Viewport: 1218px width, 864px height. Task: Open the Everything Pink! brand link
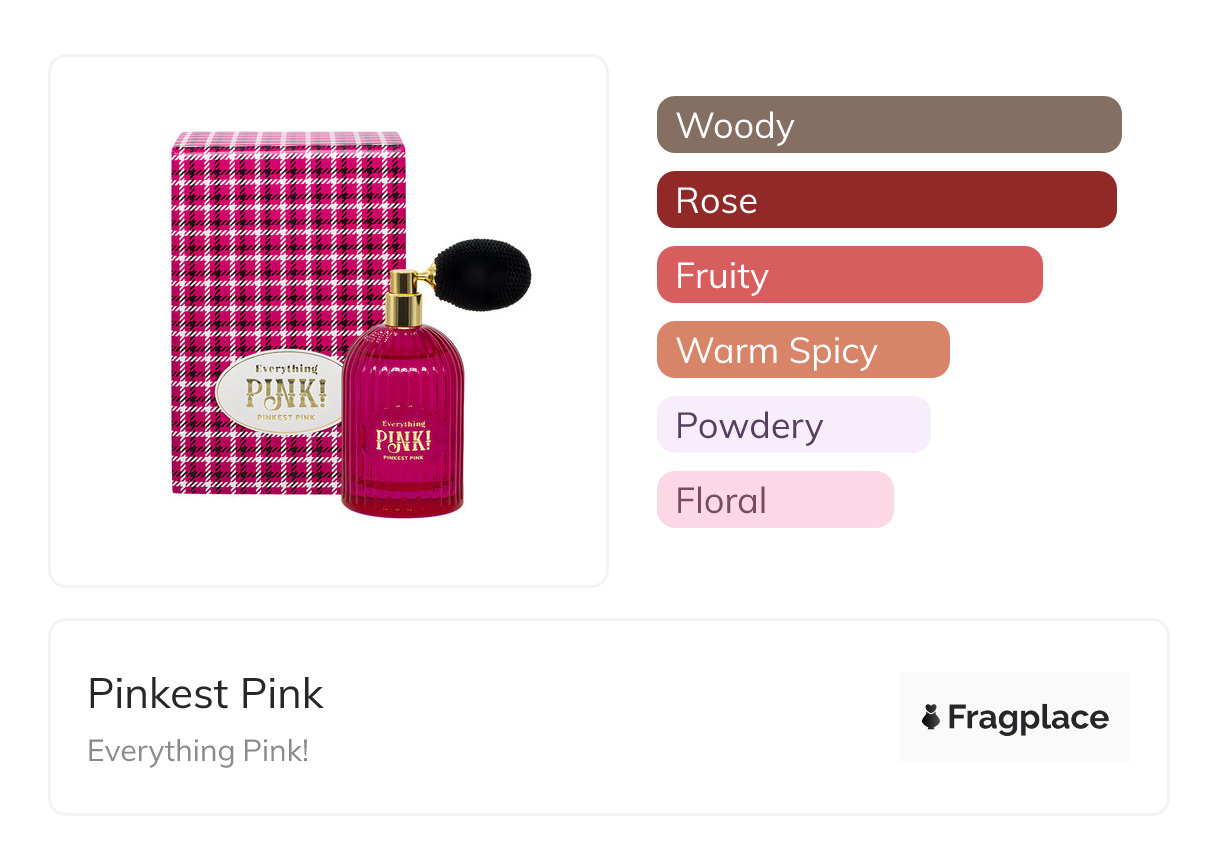198,750
